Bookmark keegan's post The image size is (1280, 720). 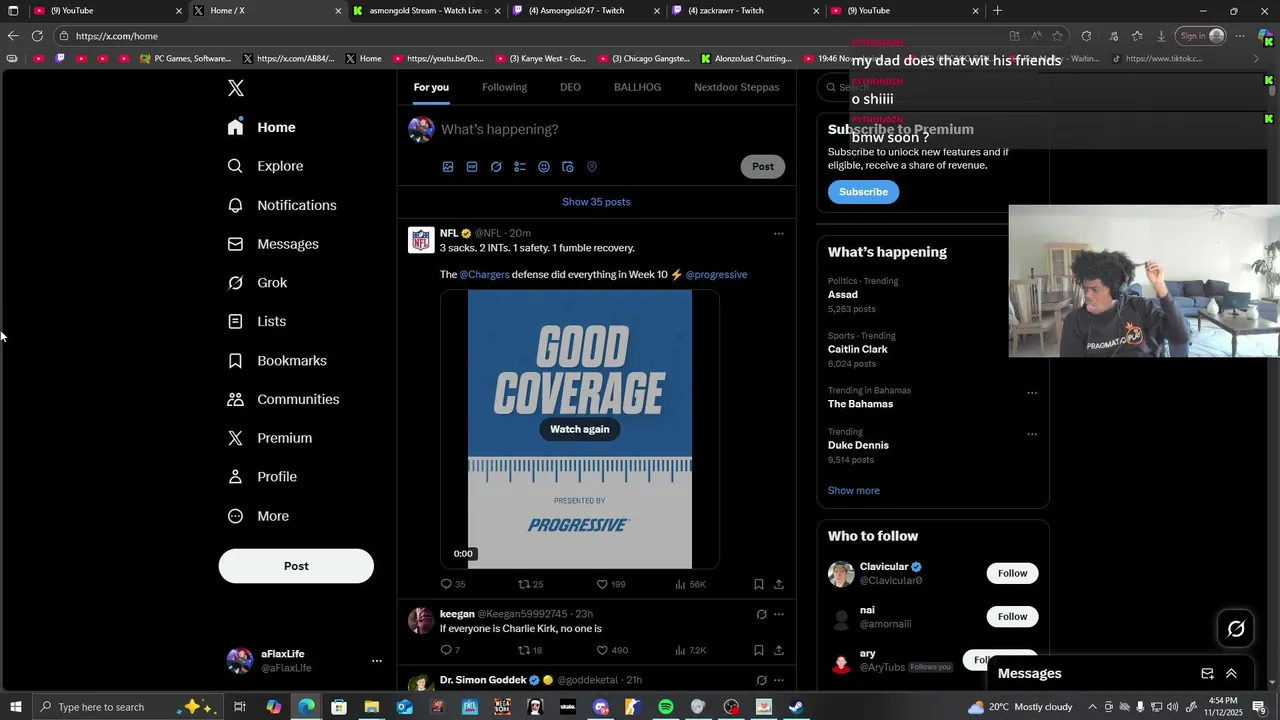pos(759,650)
